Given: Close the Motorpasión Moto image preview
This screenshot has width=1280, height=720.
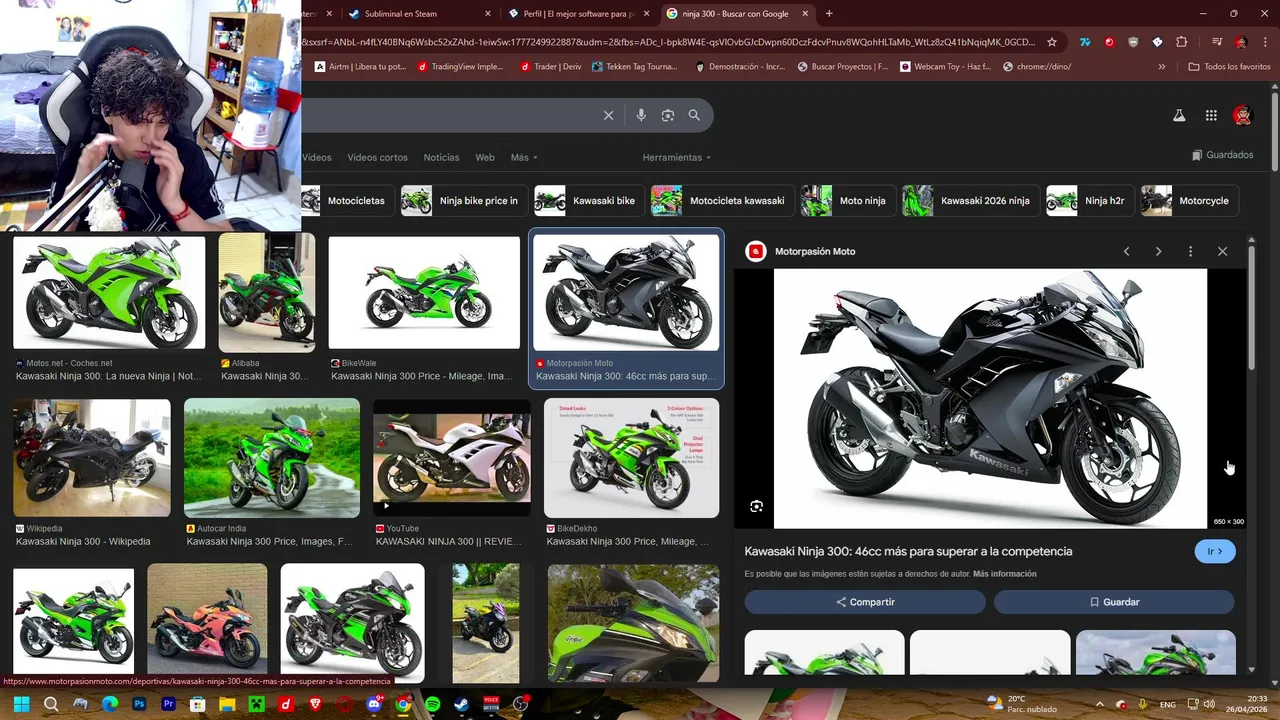Looking at the screenshot, I should (x=1222, y=251).
